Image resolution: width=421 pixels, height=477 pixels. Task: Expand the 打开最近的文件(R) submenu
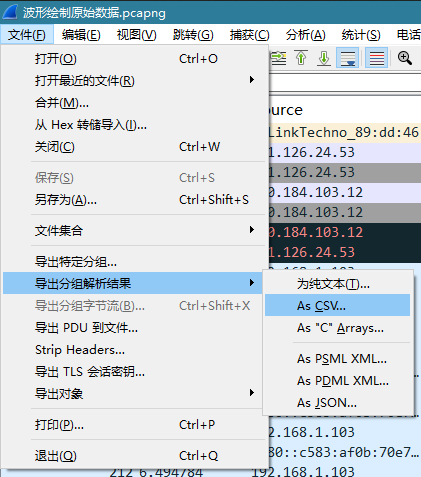pyautogui.click(x=134, y=80)
